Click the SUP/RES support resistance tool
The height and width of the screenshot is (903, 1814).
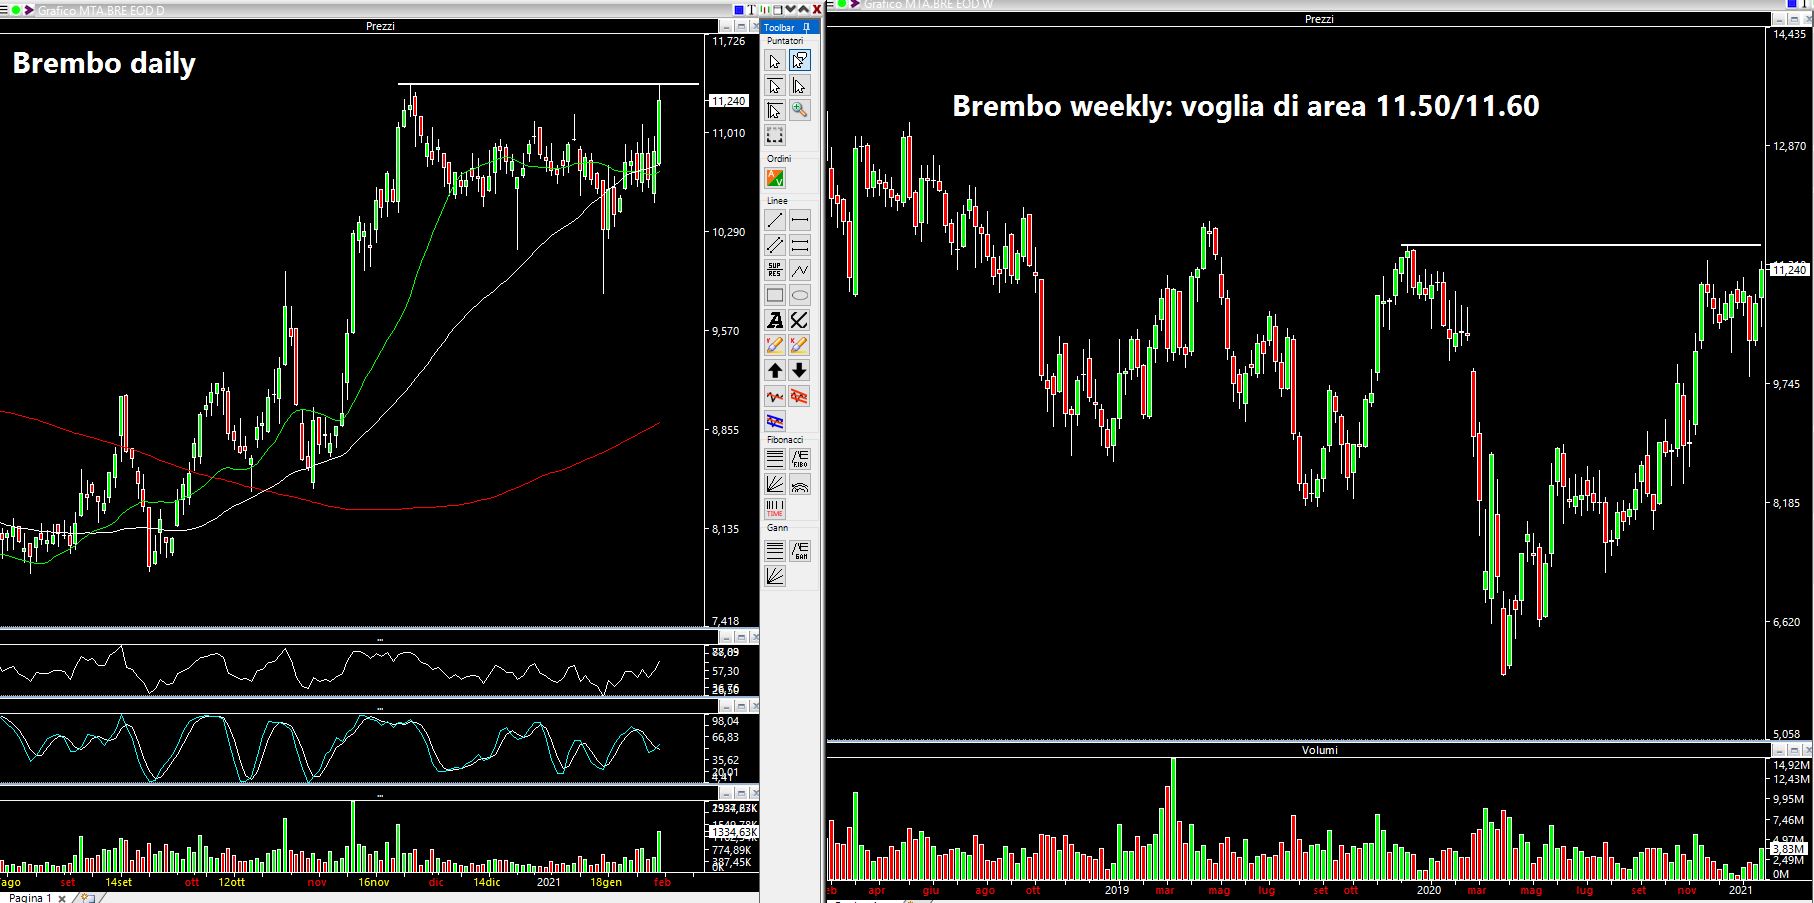tap(774, 271)
